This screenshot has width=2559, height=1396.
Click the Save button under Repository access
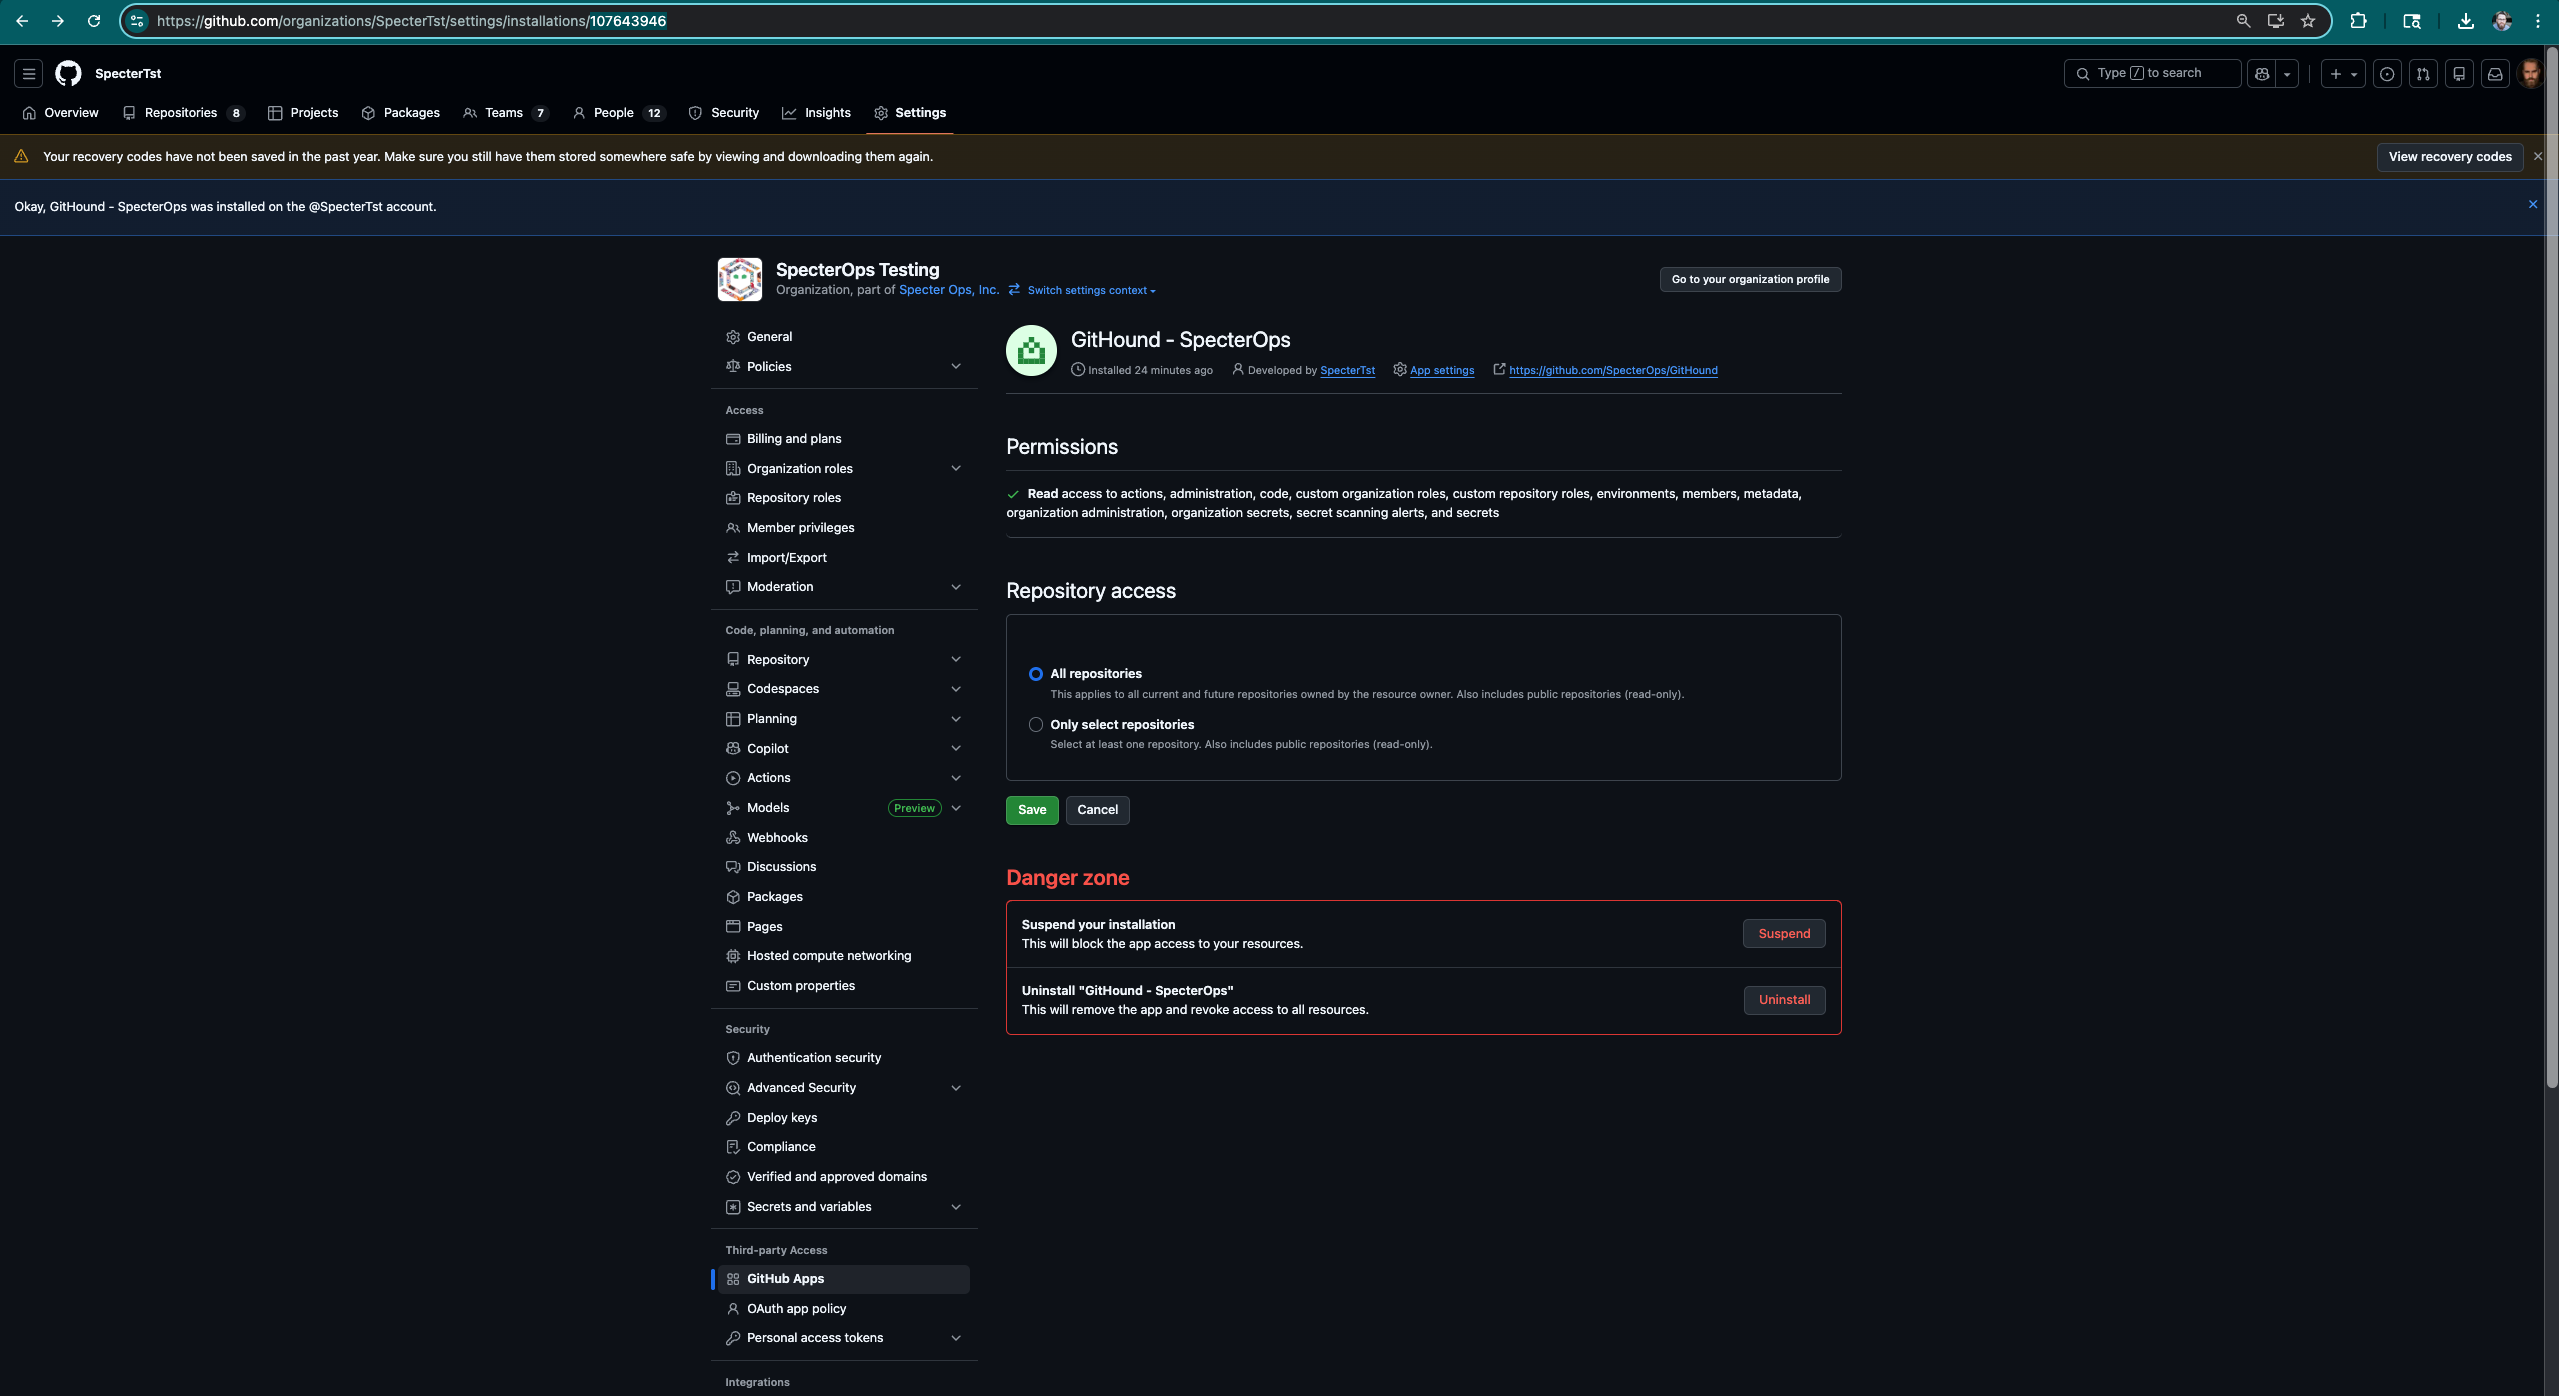pyautogui.click(x=1031, y=810)
